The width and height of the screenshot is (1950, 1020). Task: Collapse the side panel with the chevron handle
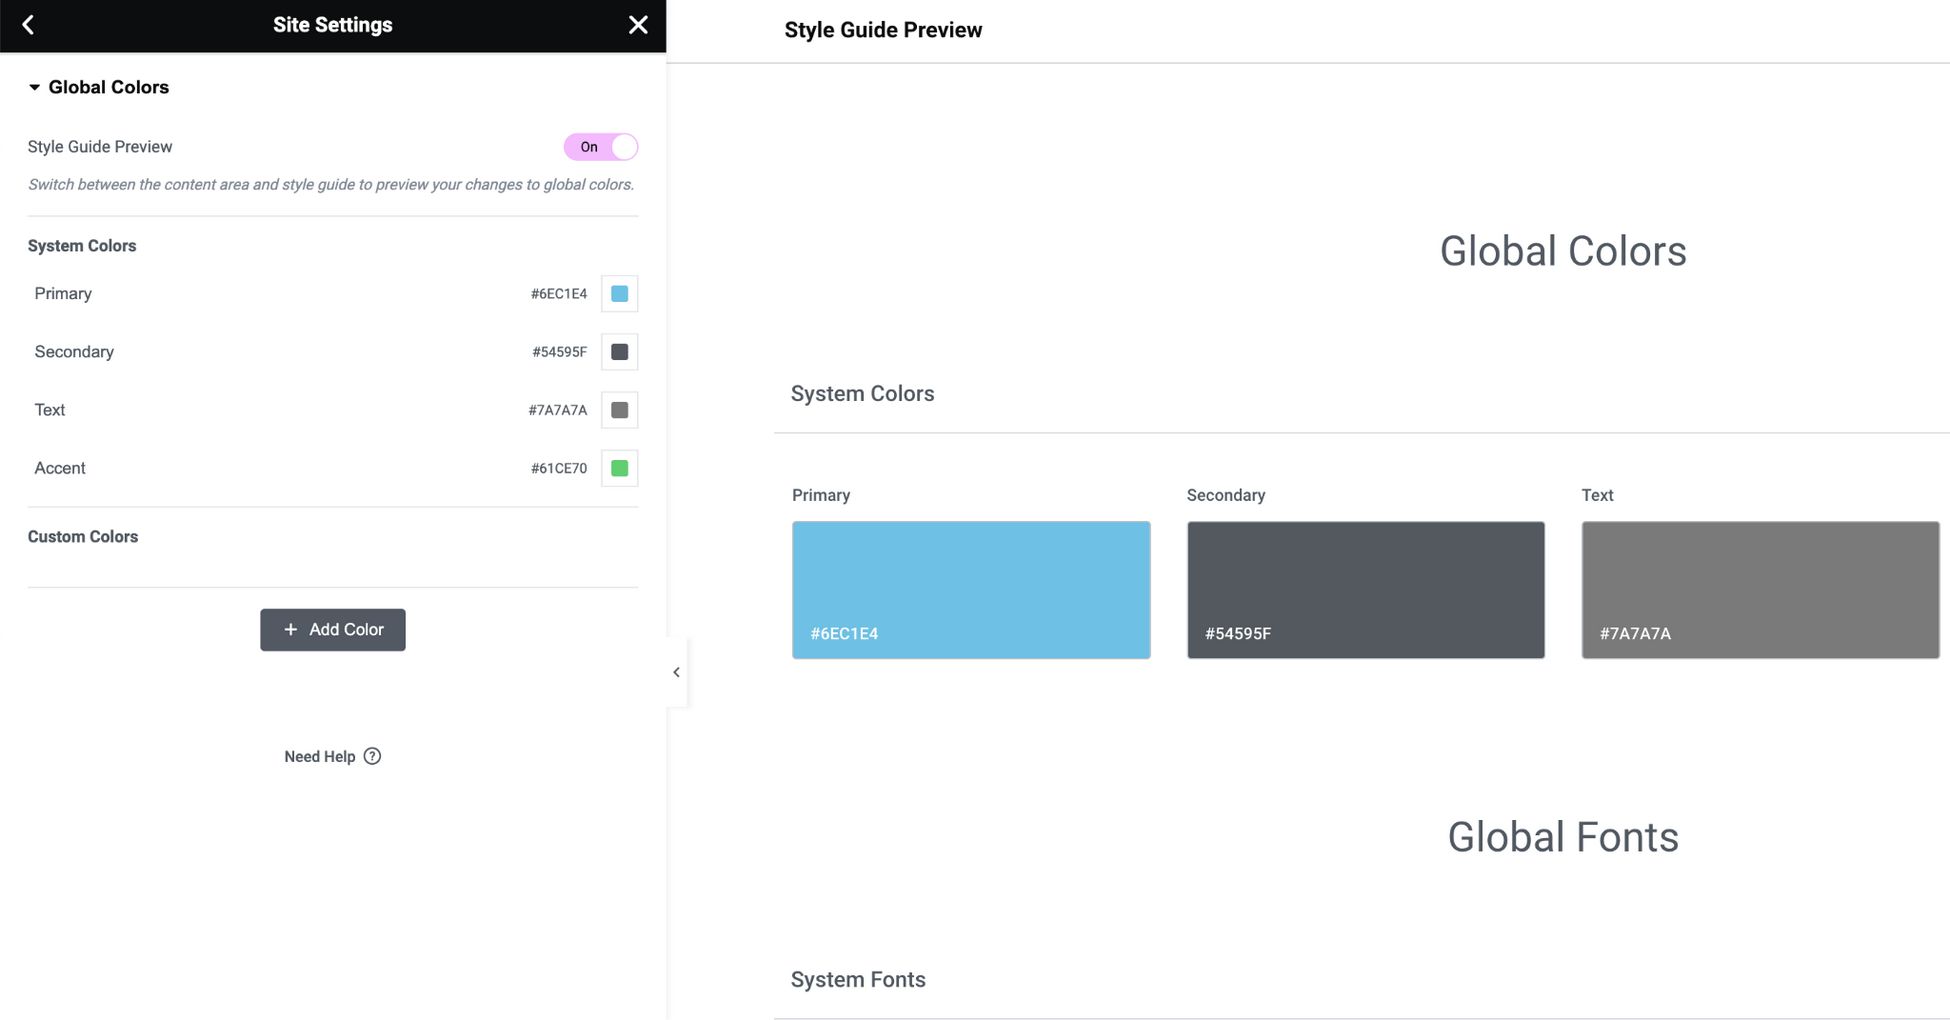[677, 672]
